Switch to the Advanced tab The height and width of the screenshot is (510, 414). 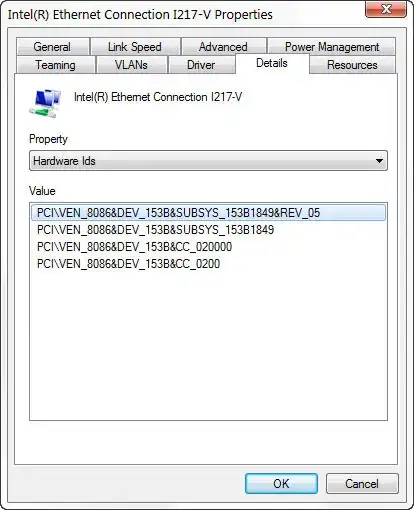click(223, 47)
